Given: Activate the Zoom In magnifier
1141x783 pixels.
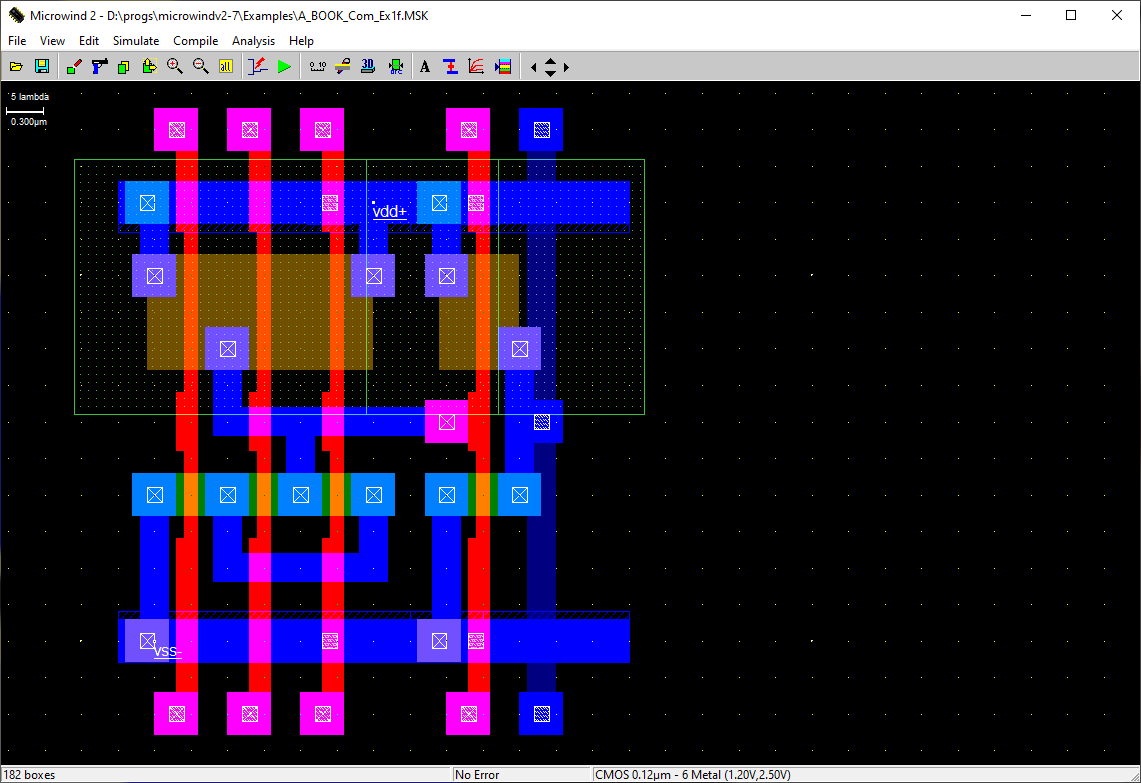Looking at the screenshot, I should (175, 67).
